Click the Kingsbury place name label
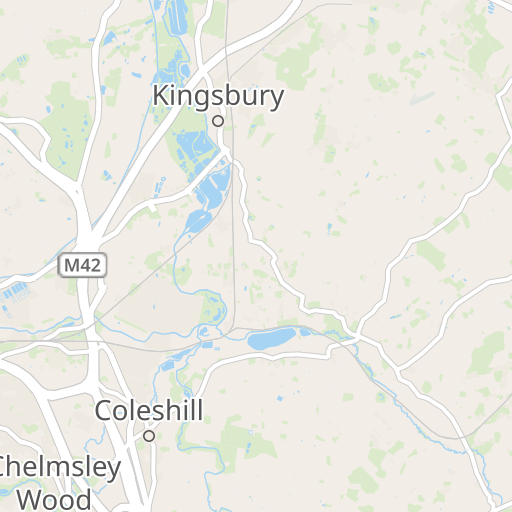Screen dimensions: 512x512 [x=218, y=96]
